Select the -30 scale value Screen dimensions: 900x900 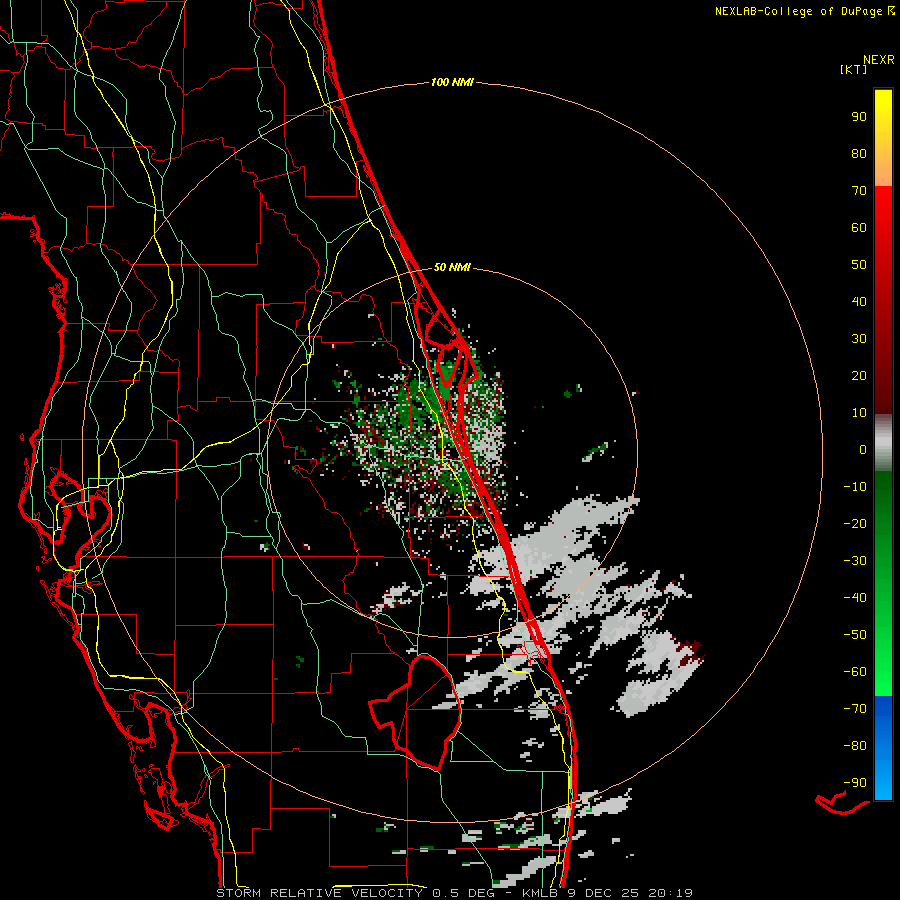click(x=855, y=561)
